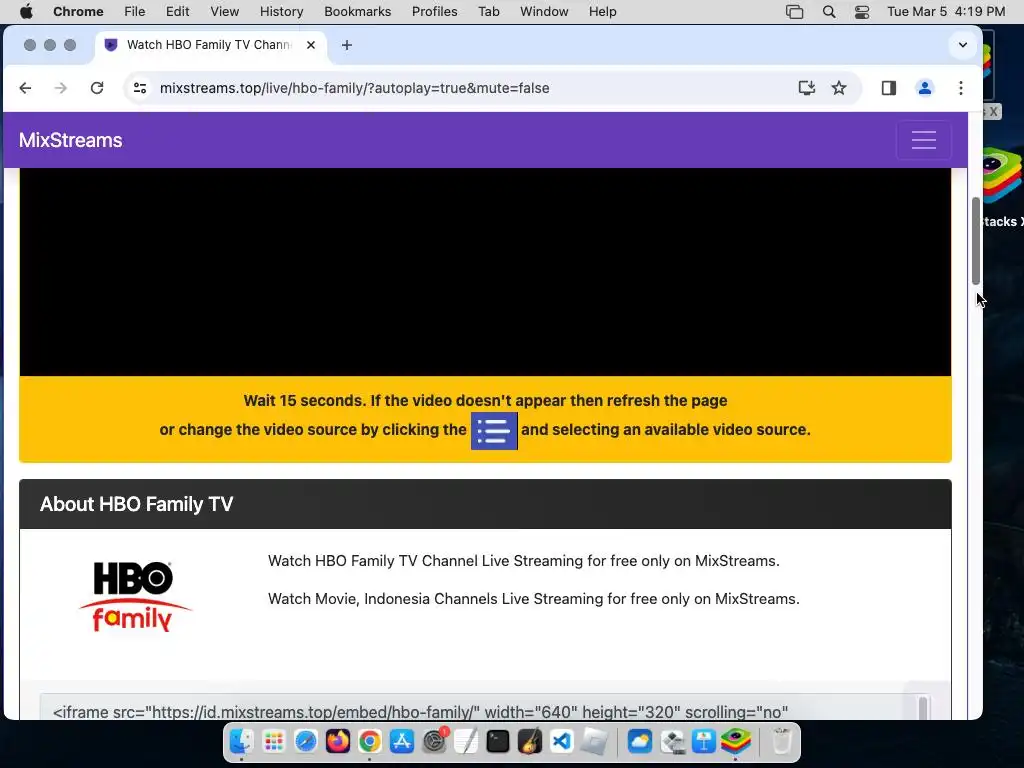Bookmark this page with the star icon
1024x768 pixels.
click(839, 88)
